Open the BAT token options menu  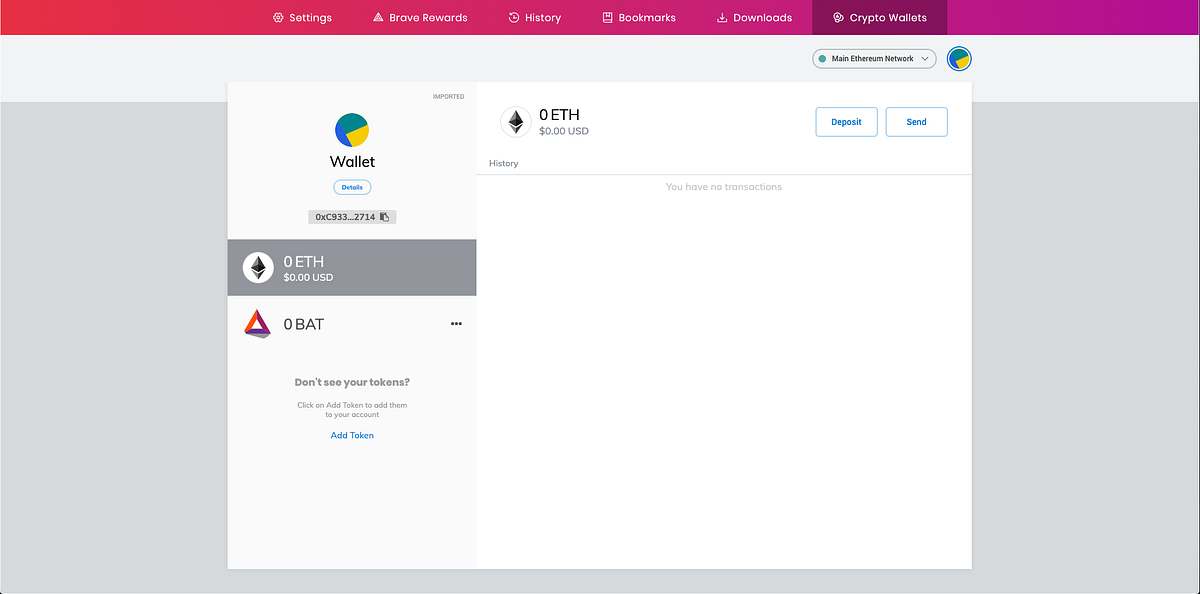457,324
